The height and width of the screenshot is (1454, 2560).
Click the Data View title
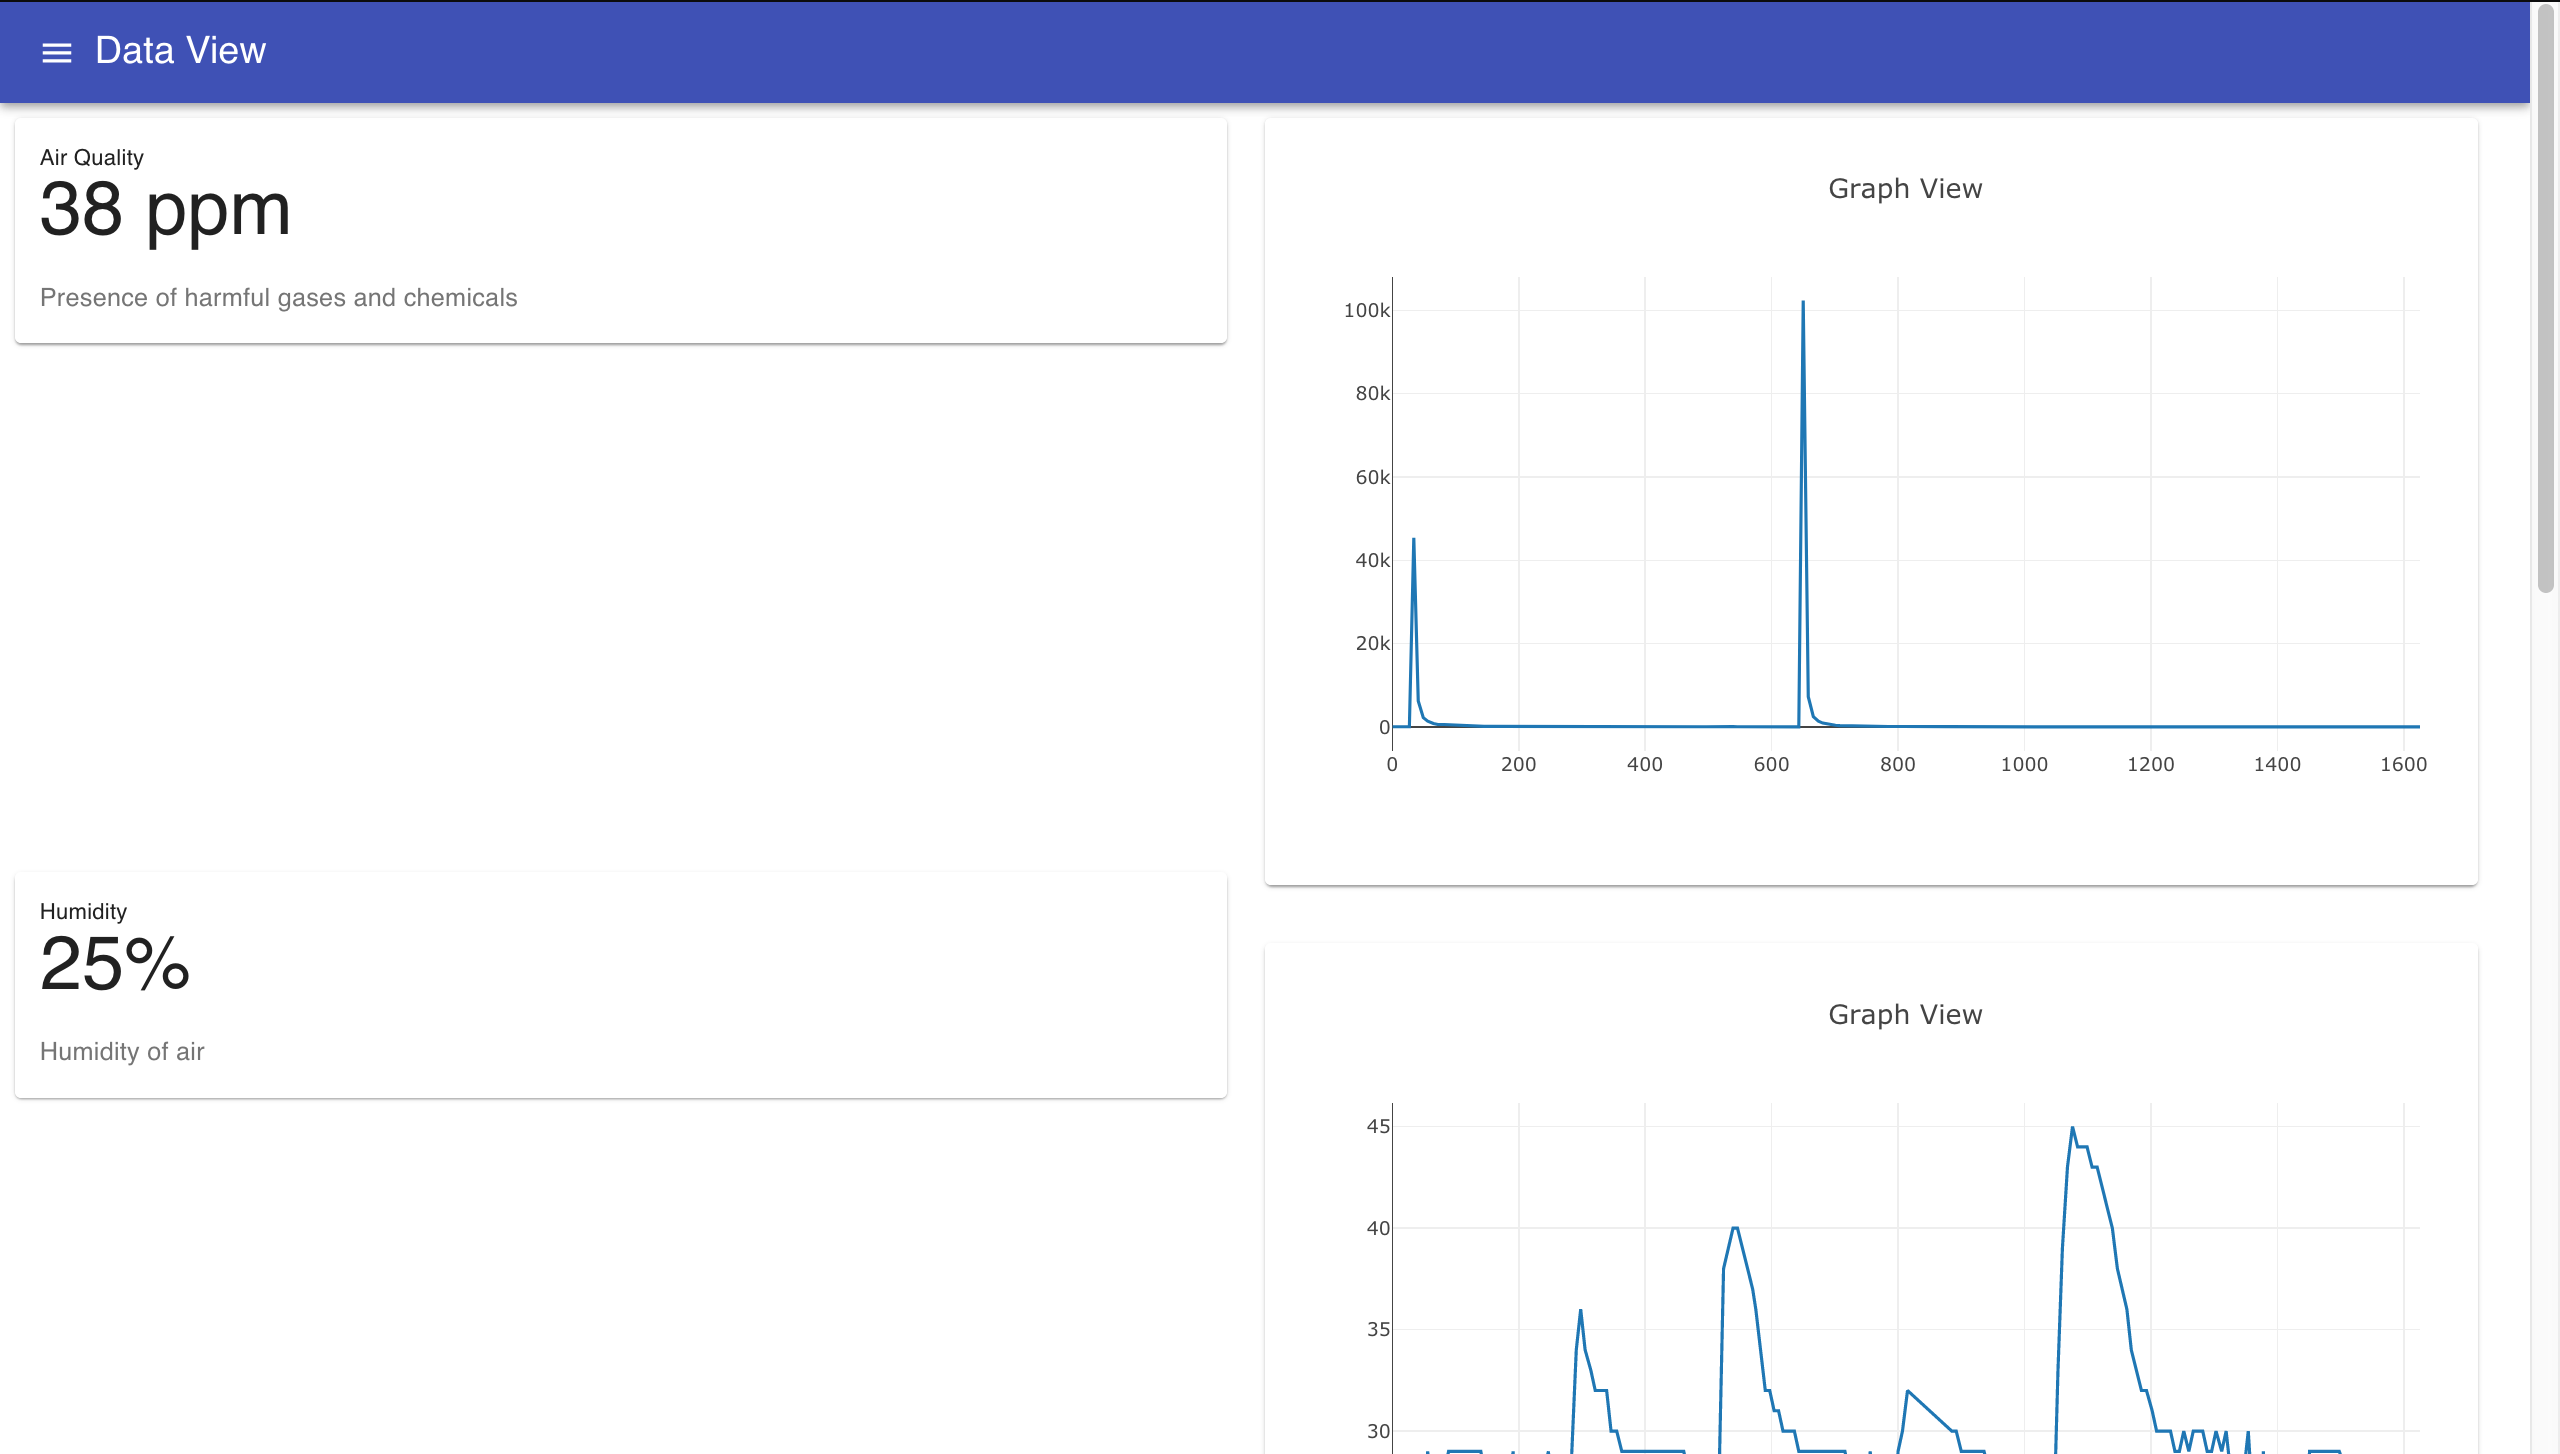pos(180,51)
